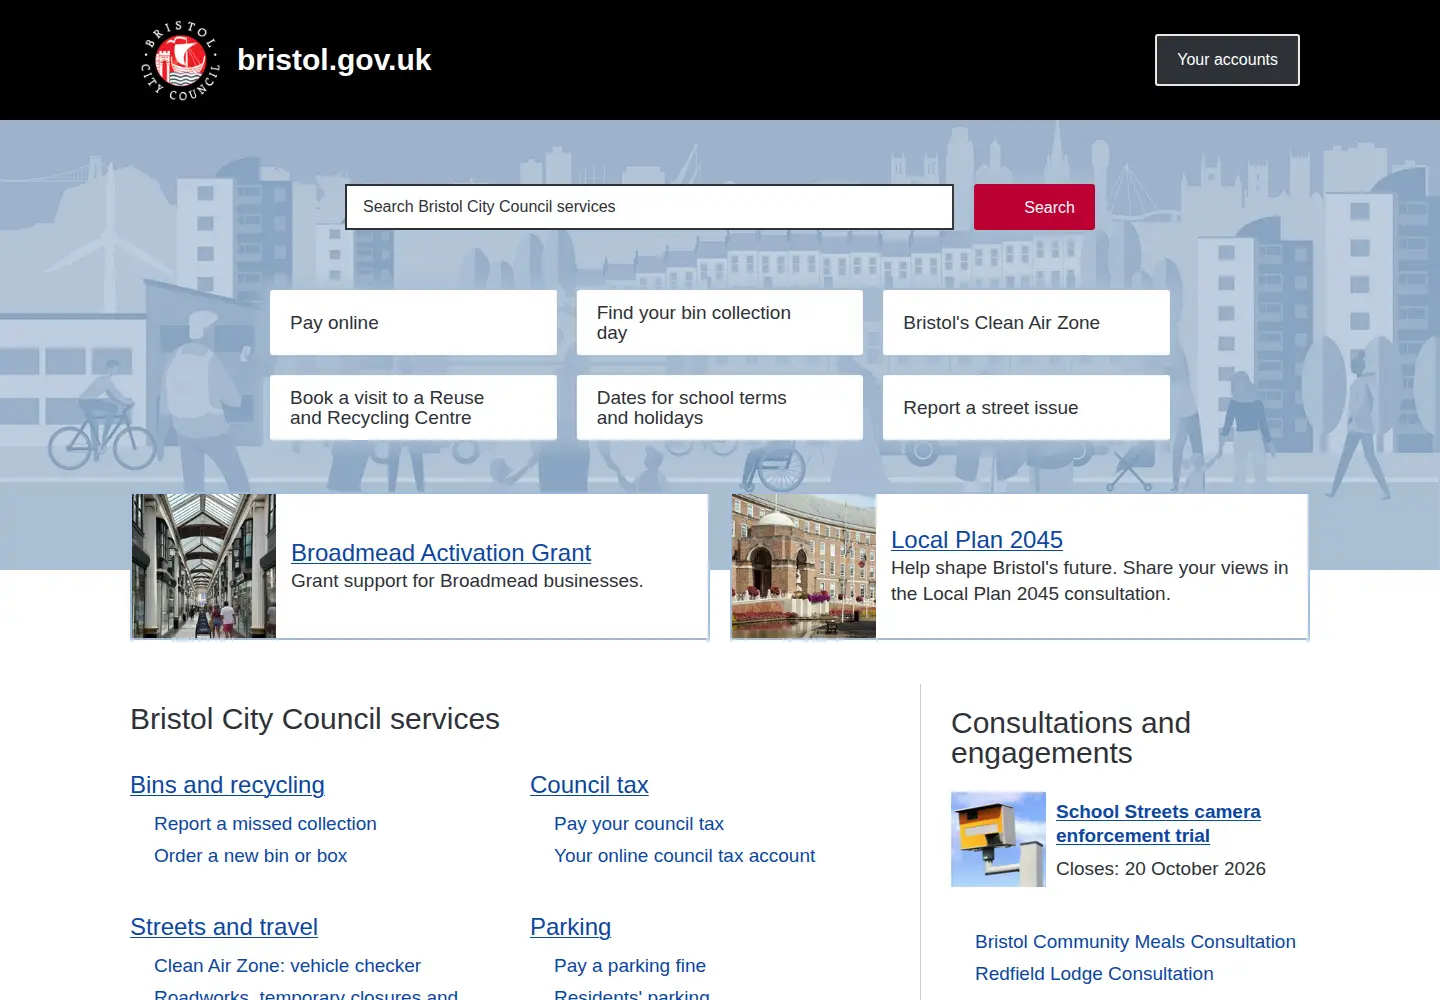Image resolution: width=1440 pixels, height=1000 pixels.
Task: Click the City Hall photo thumbnail
Action: tap(804, 566)
